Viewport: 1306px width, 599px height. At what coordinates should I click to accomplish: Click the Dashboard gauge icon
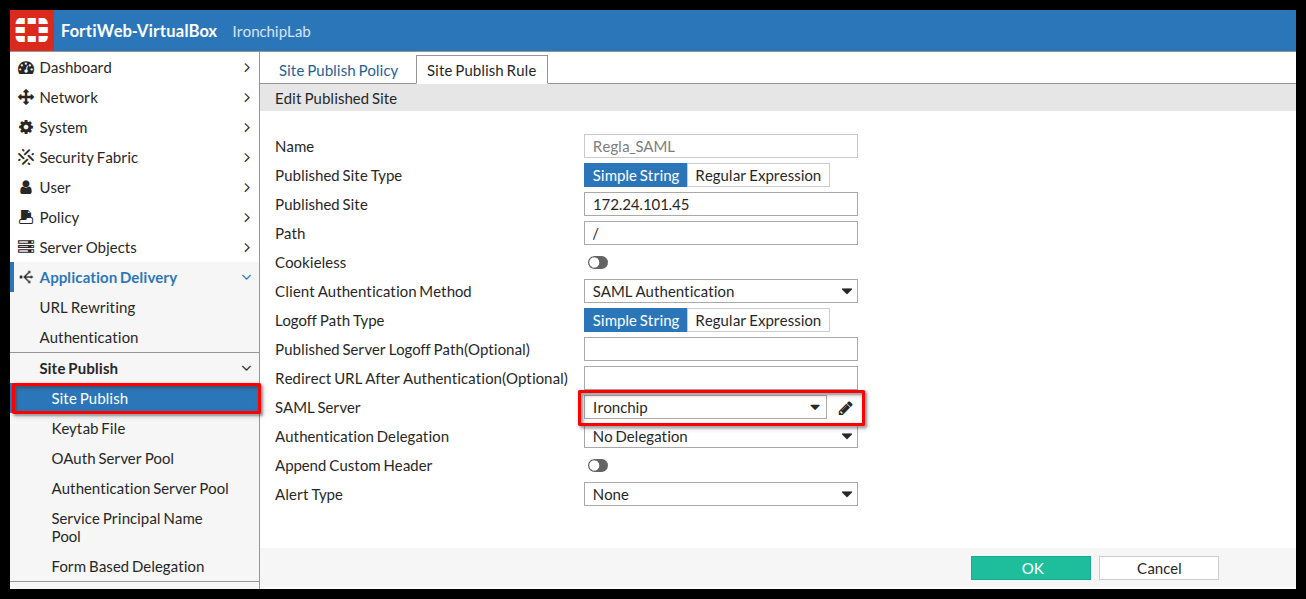tap(26, 68)
